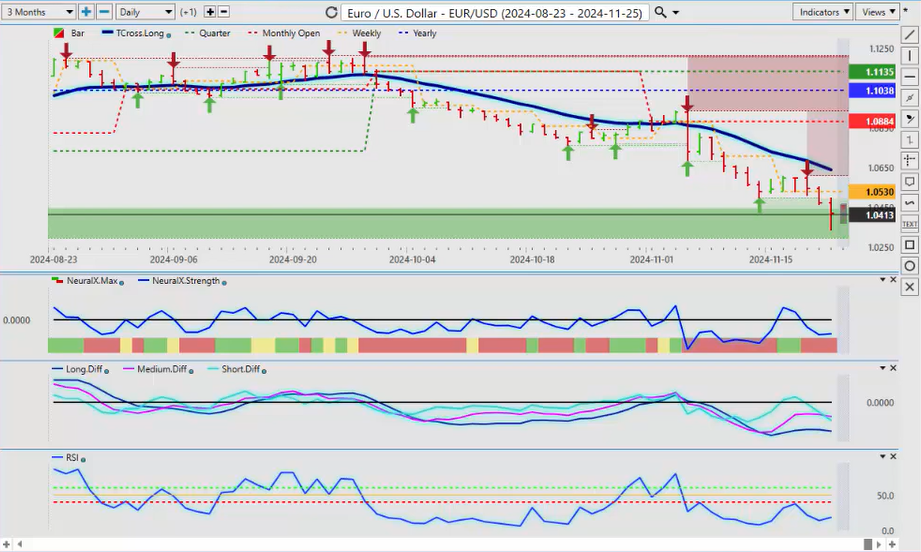Screen dimensions: 921x552
Task: Open the Indicators menu
Action: 823,12
